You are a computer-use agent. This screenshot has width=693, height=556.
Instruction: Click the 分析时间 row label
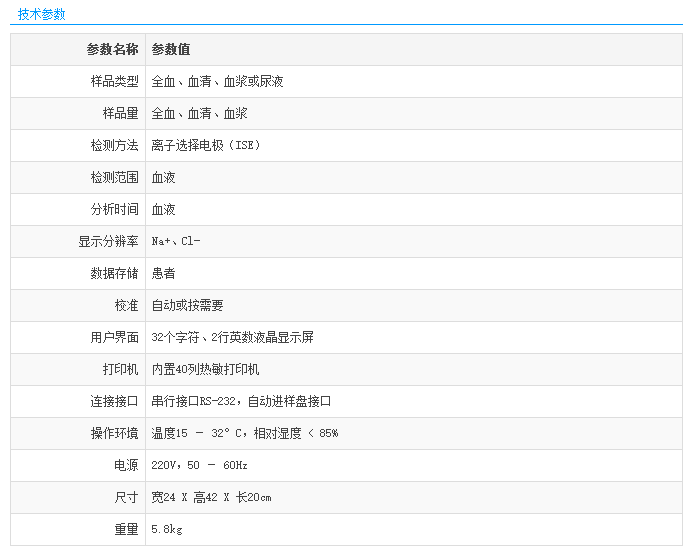(x=114, y=209)
